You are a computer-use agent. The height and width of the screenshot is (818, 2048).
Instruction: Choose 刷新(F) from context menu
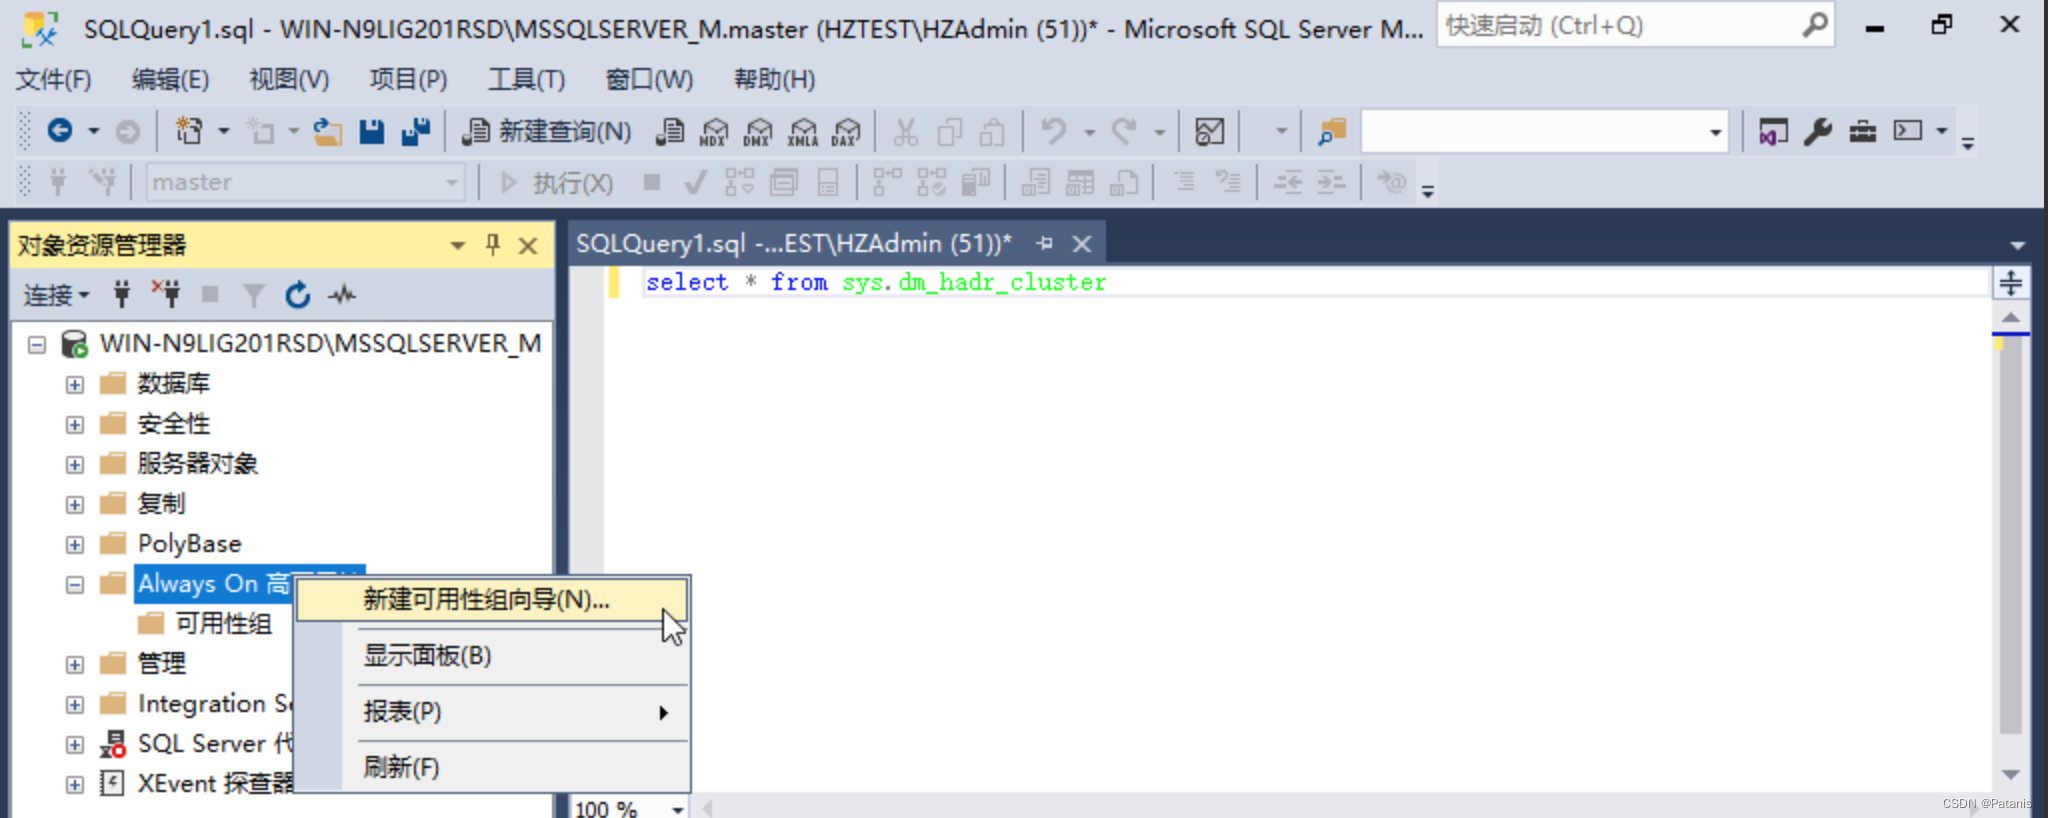tap(492, 768)
